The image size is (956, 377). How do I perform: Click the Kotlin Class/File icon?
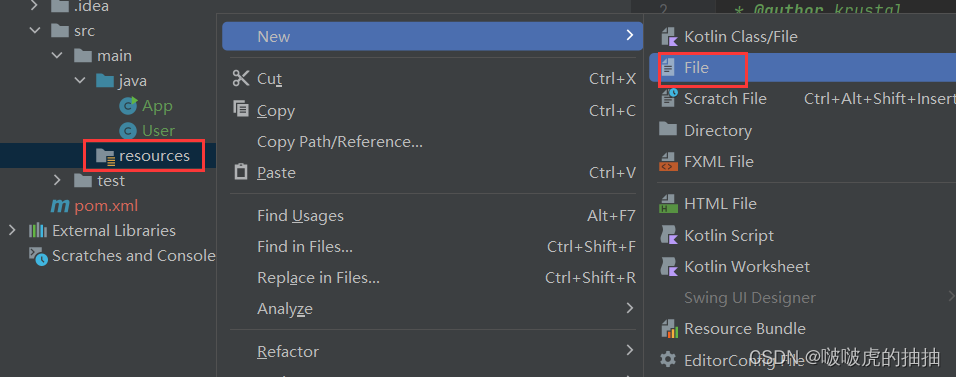click(669, 37)
